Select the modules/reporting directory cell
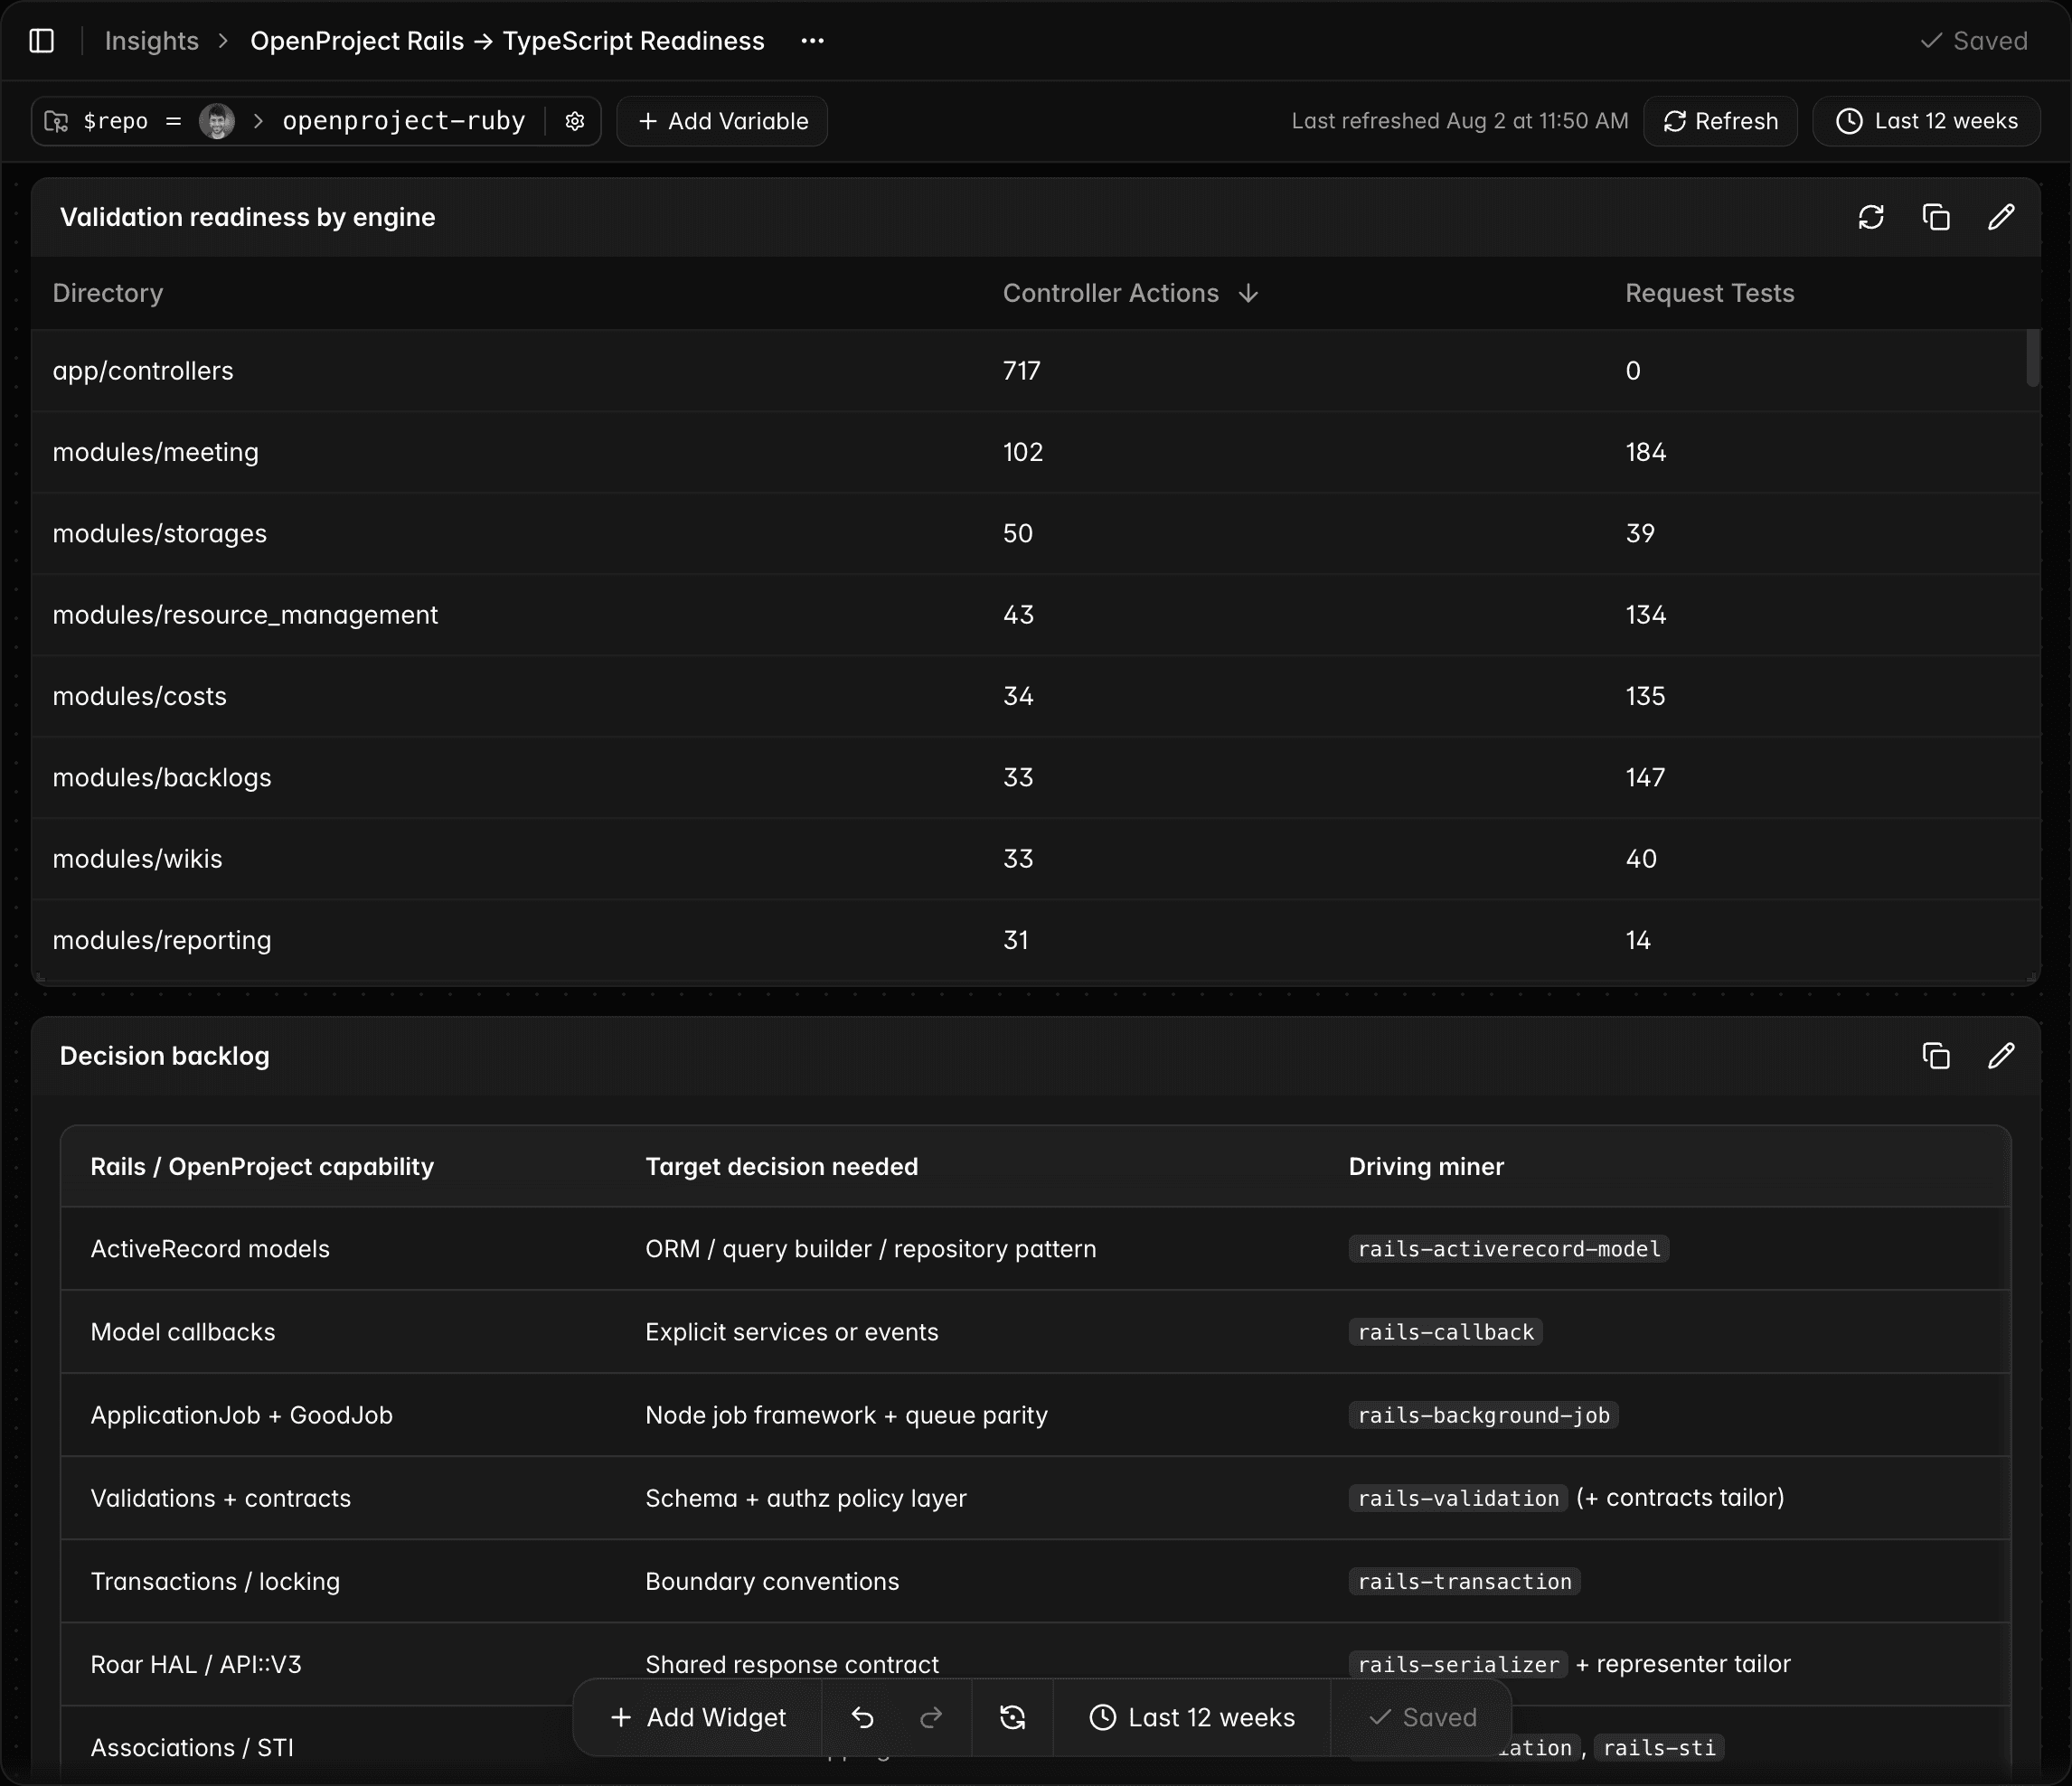This screenshot has width=2072, height=1786. coord(162,940)
